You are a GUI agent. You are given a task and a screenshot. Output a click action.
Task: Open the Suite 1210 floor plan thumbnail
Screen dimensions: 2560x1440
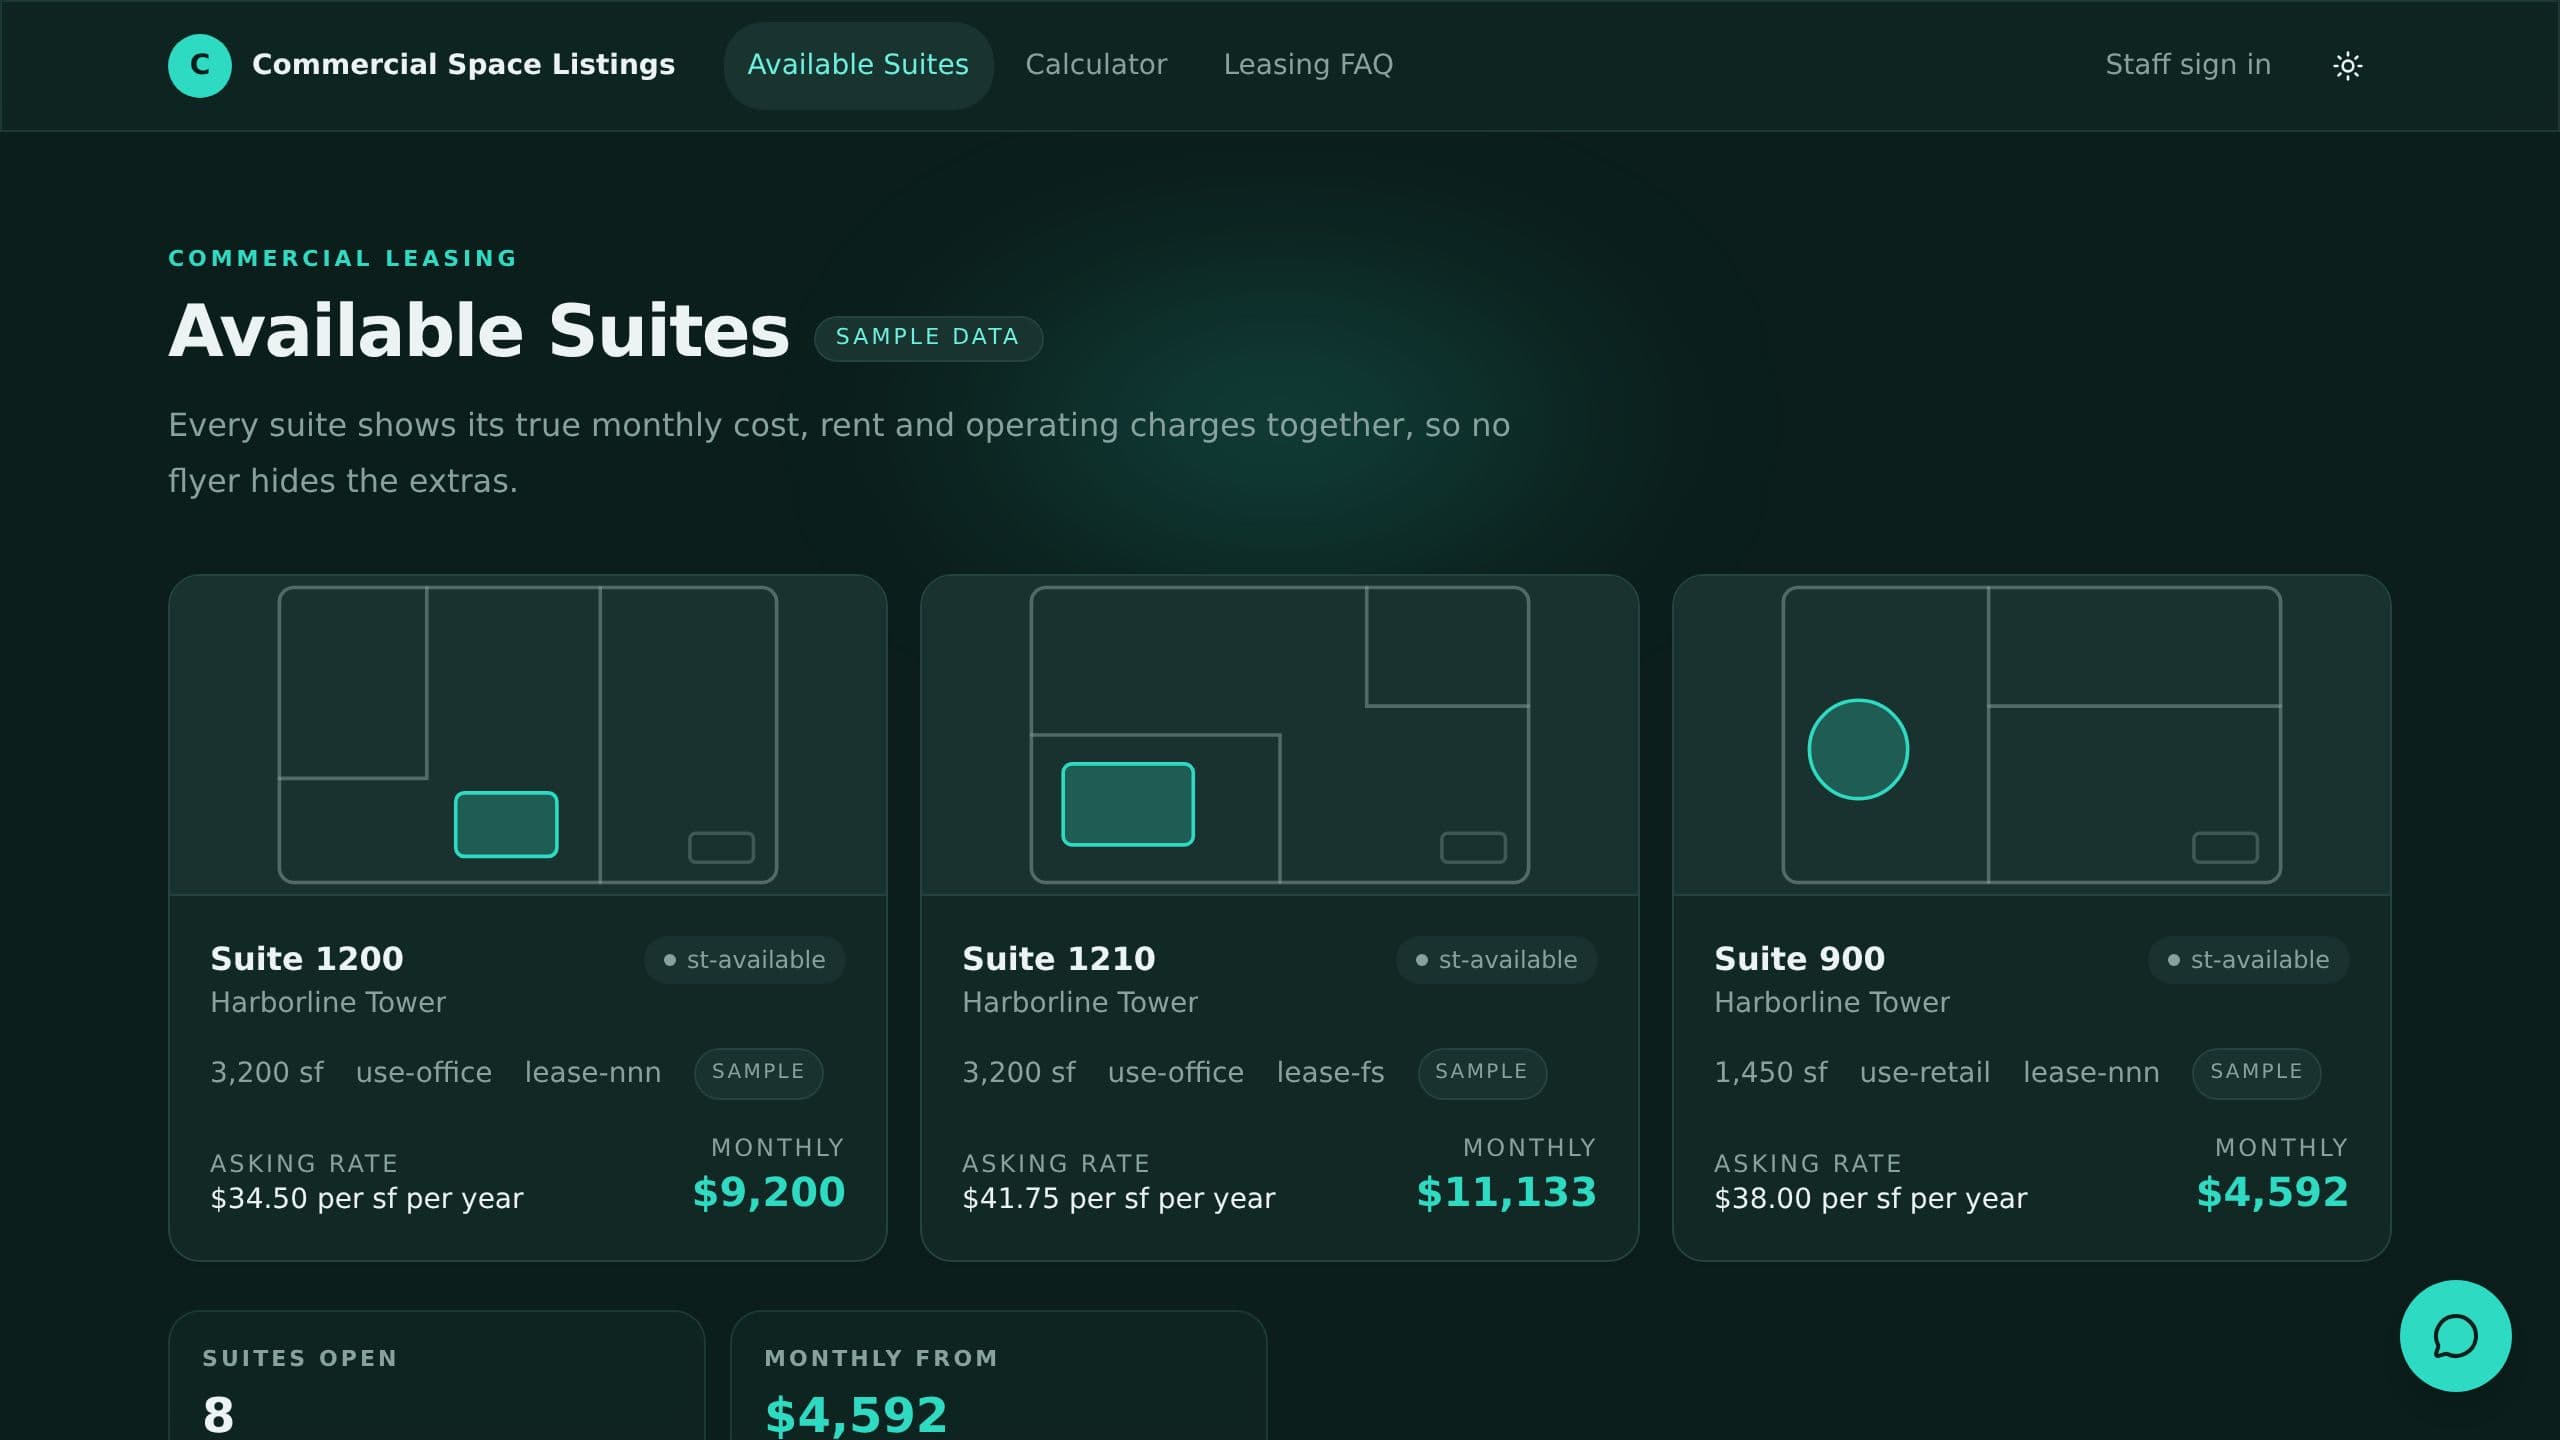(x=1280, y=735)
